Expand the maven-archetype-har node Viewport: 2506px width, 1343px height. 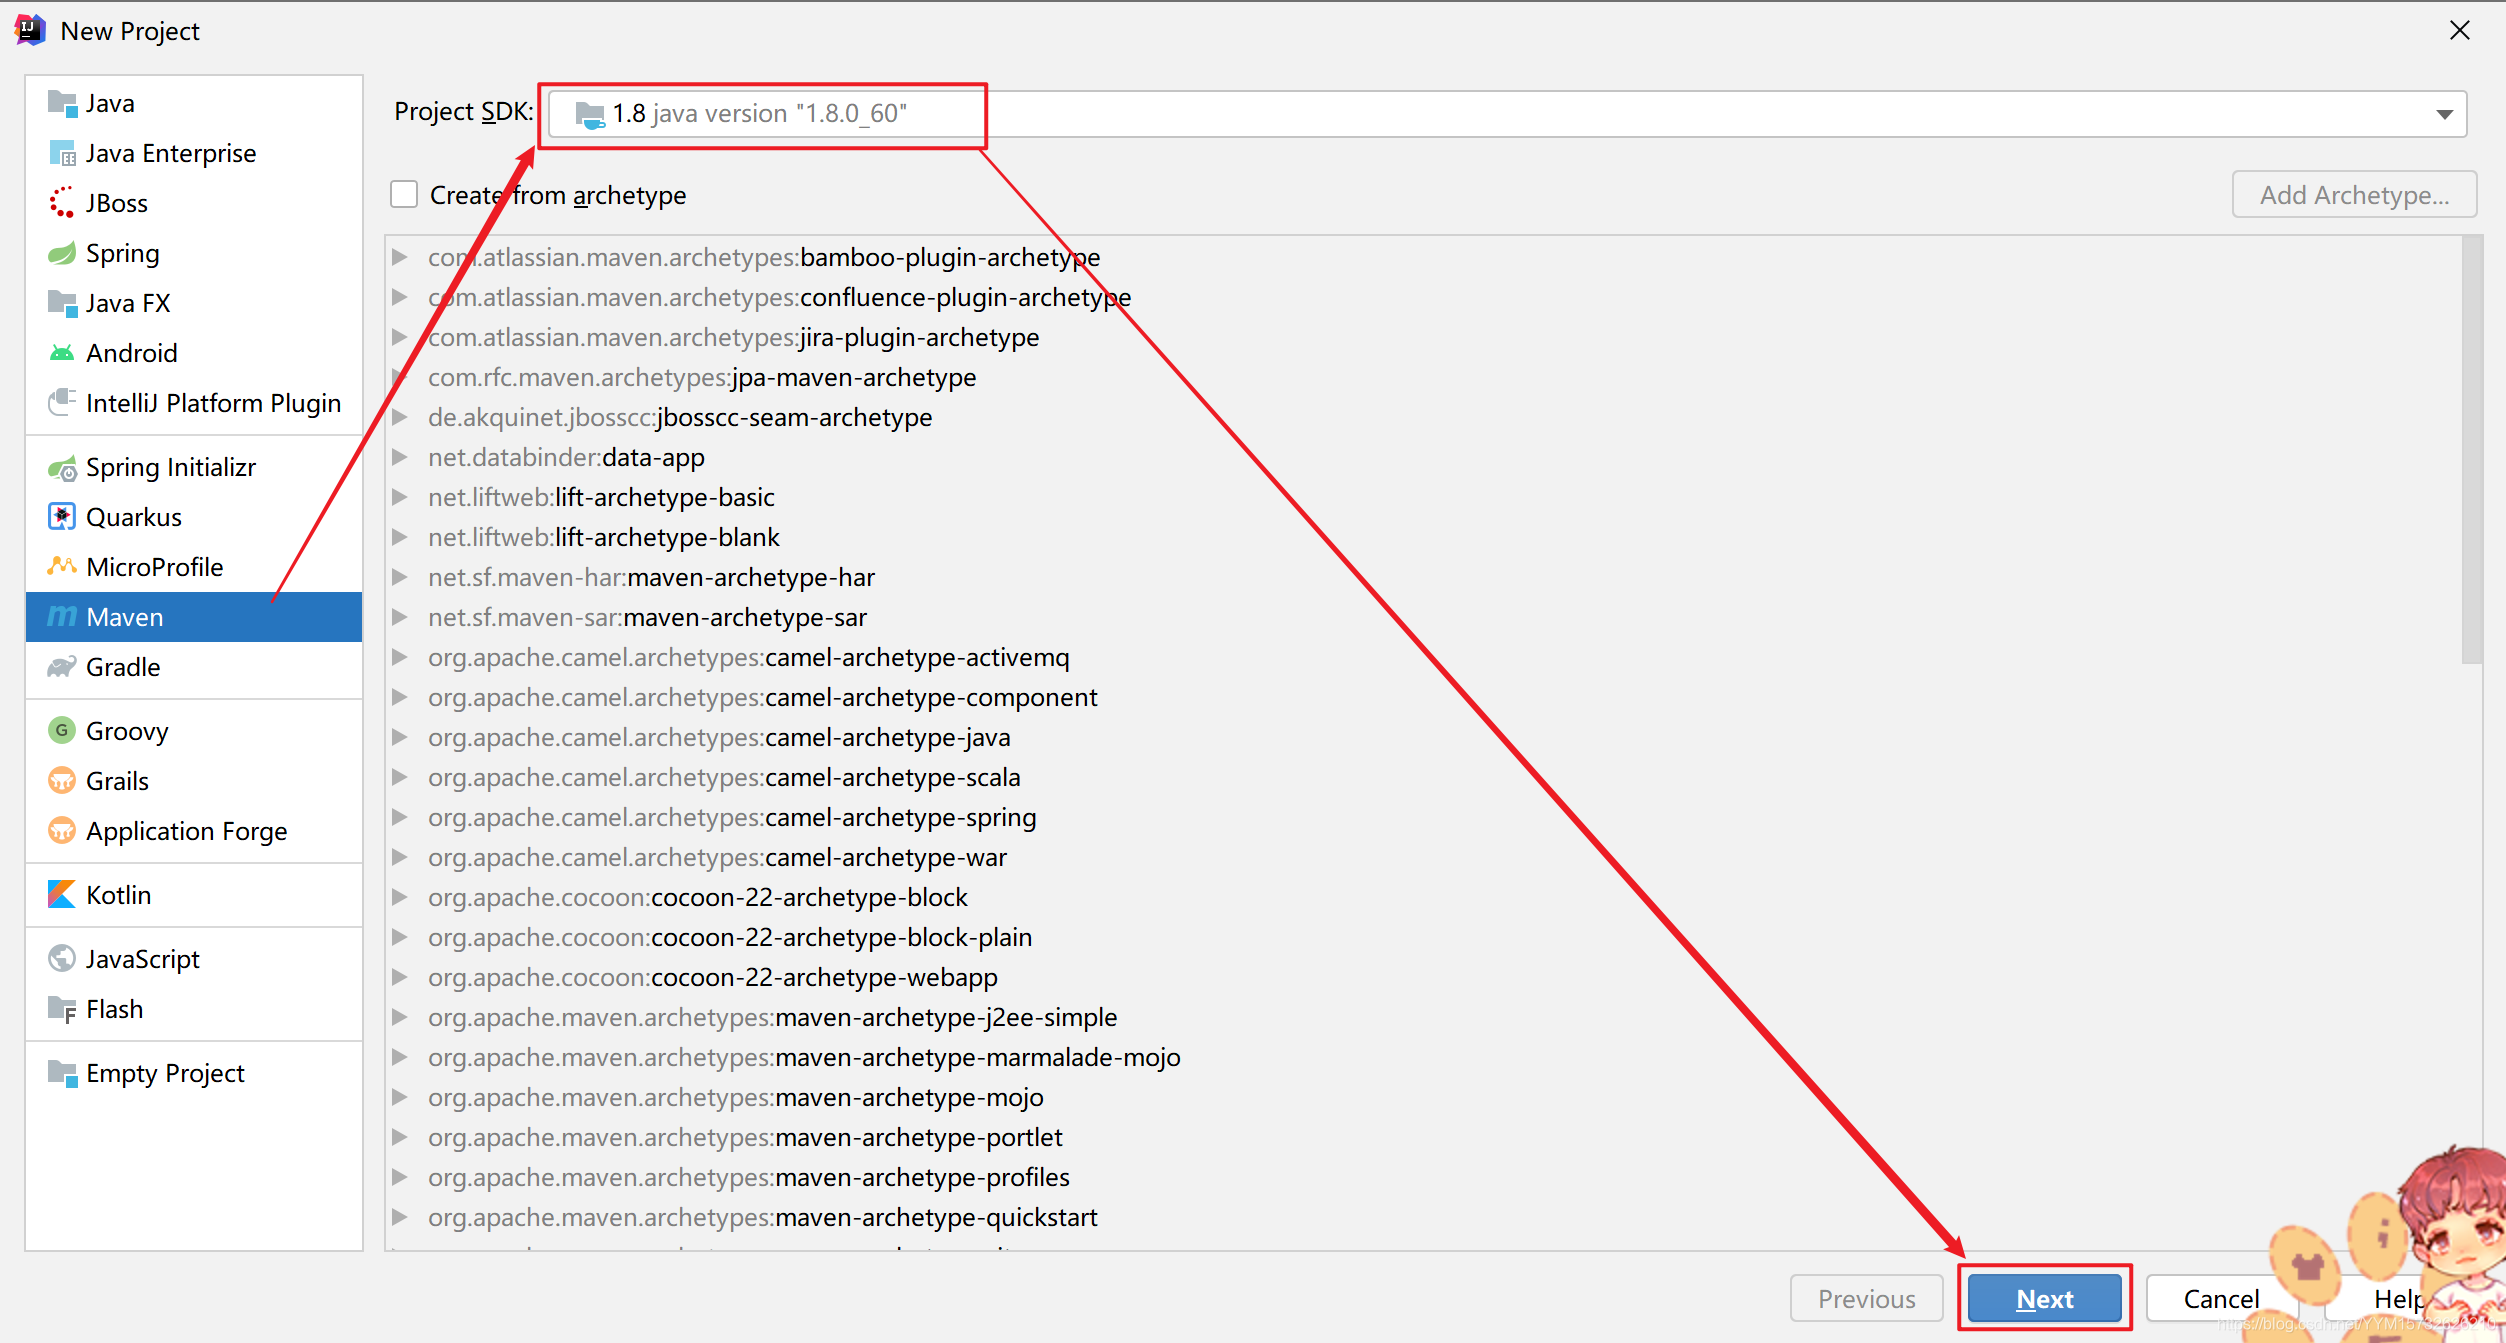400,577
